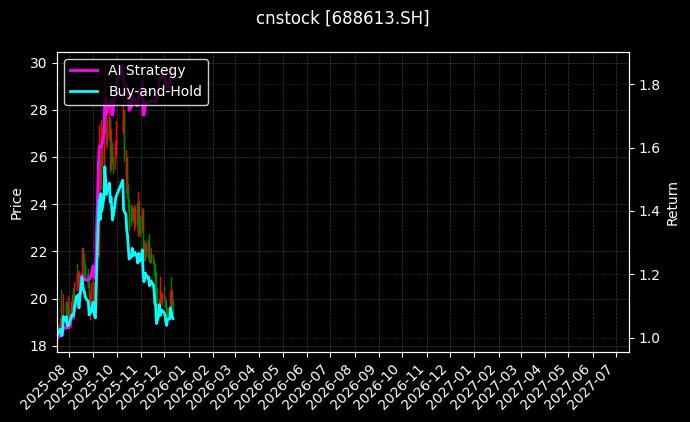Click the 1.8 return tick label

[x=649, y=85]
